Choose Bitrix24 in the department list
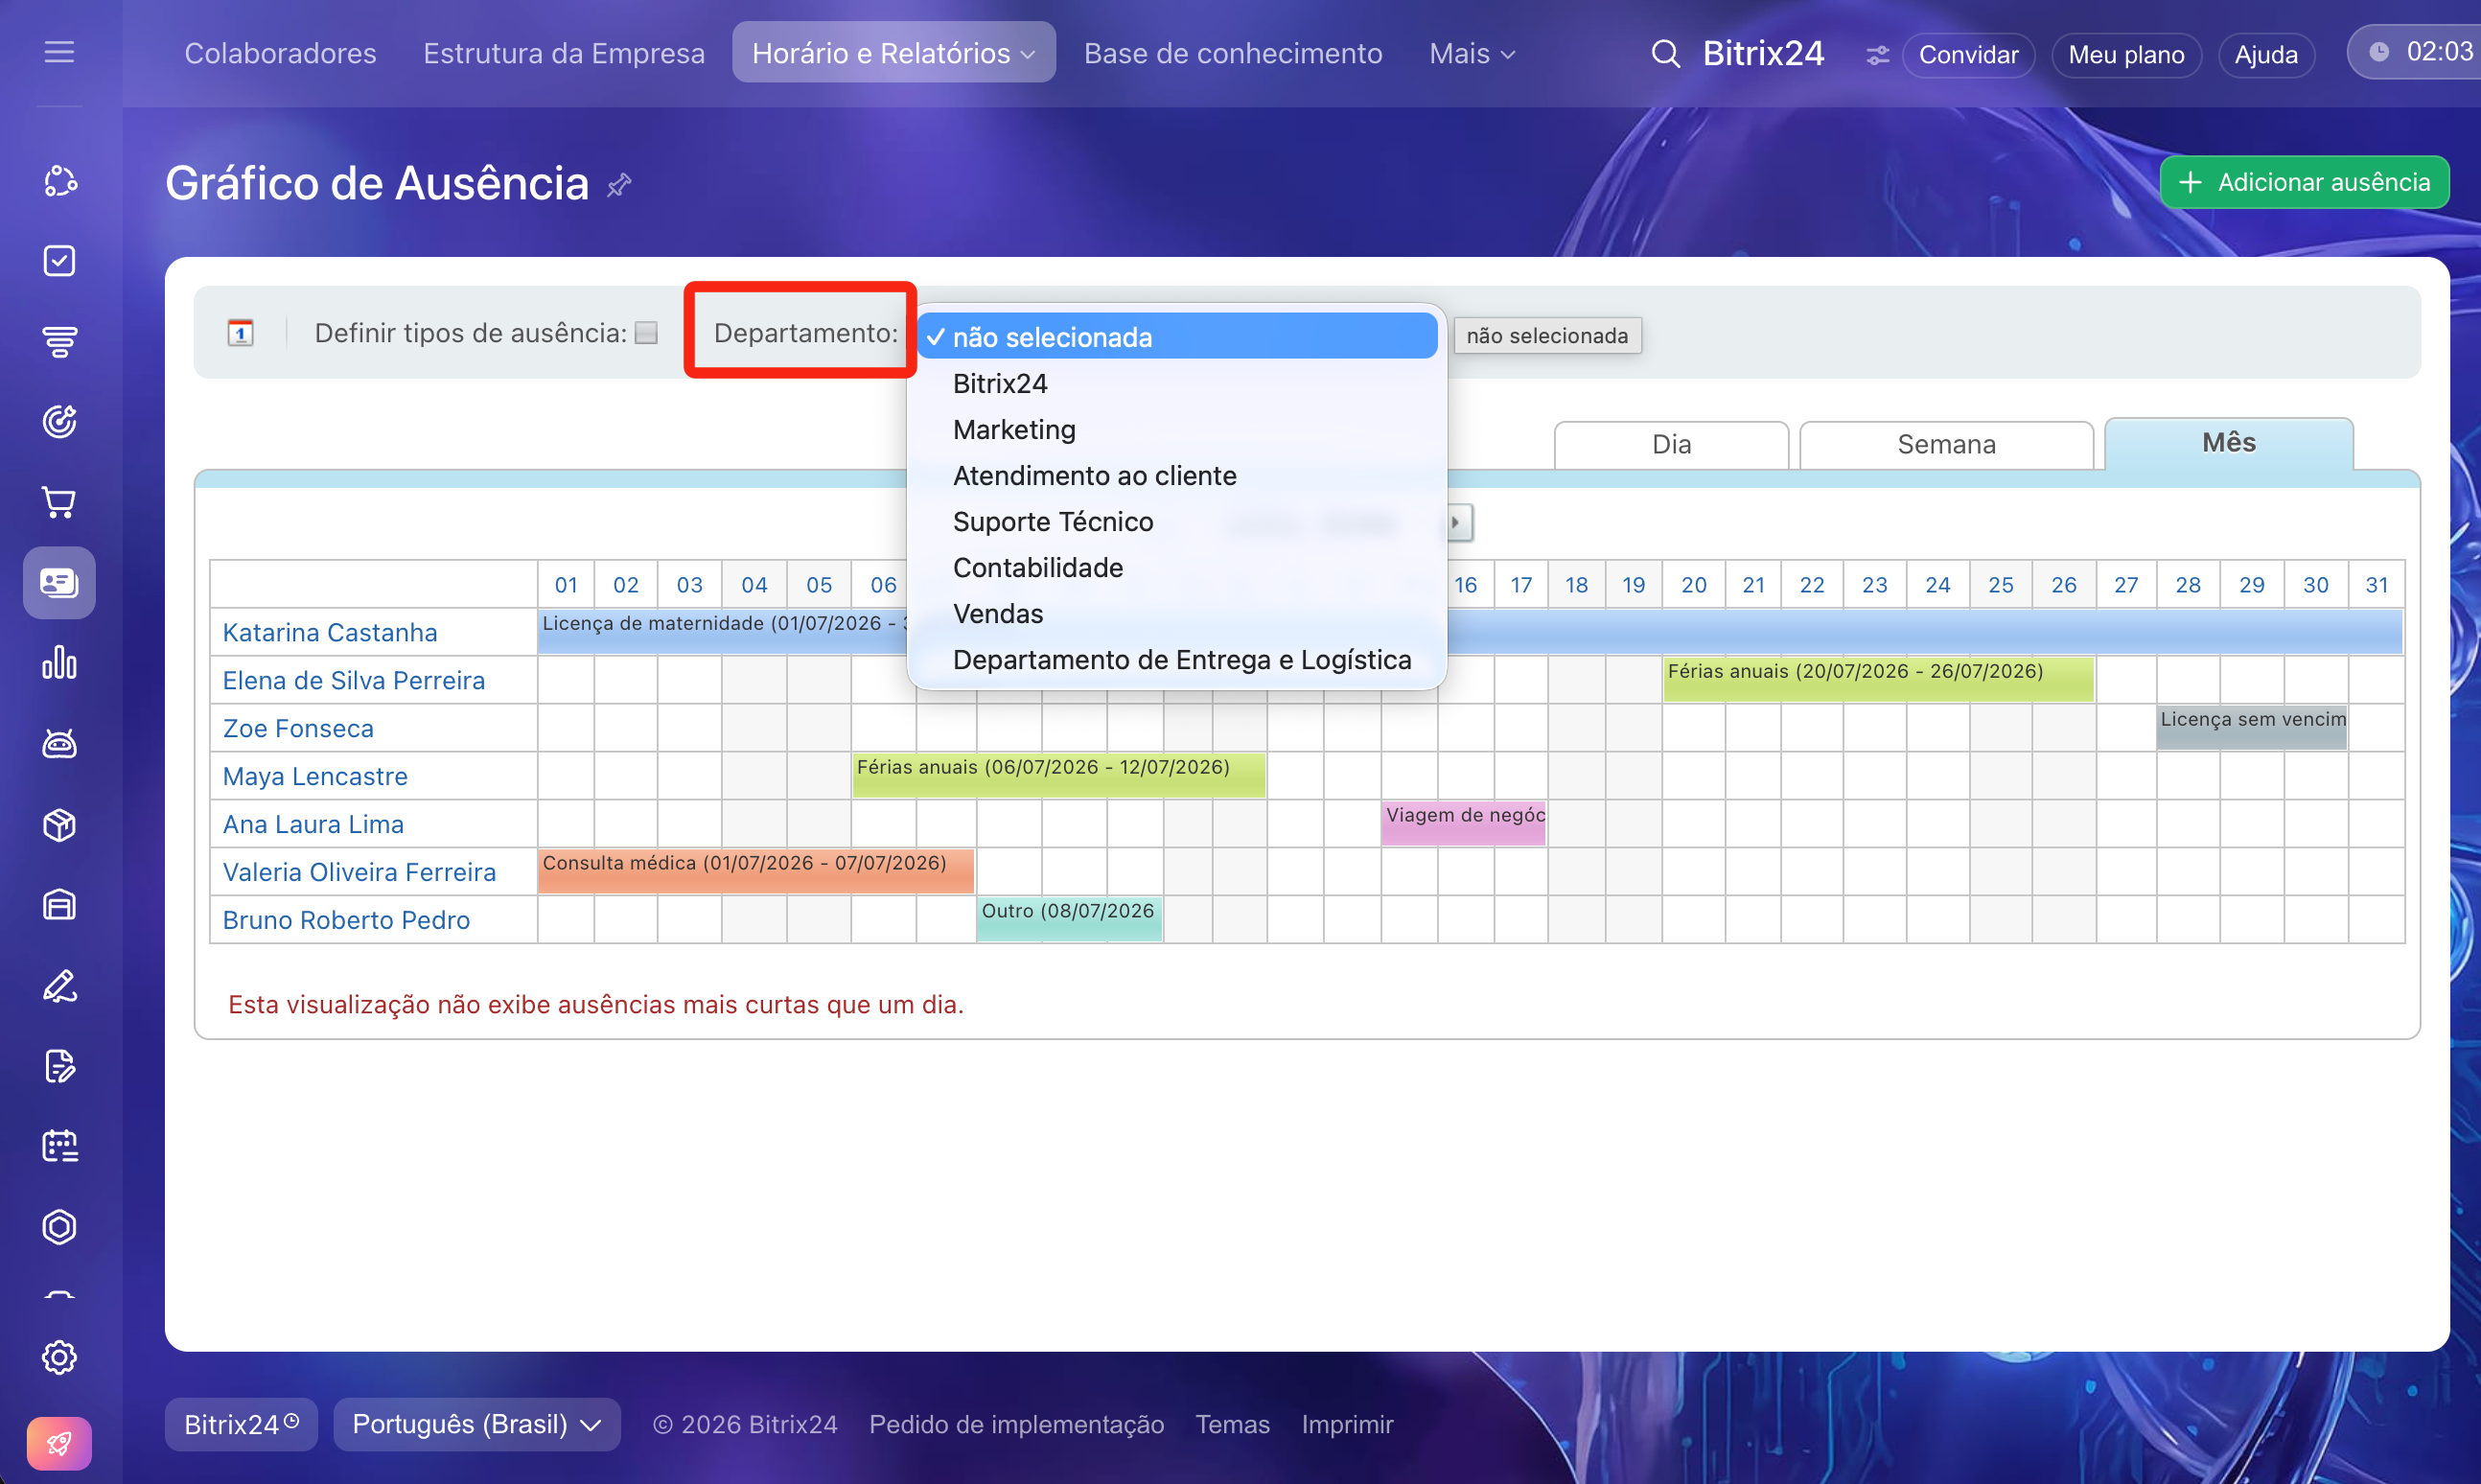 tap(1177, 383)
